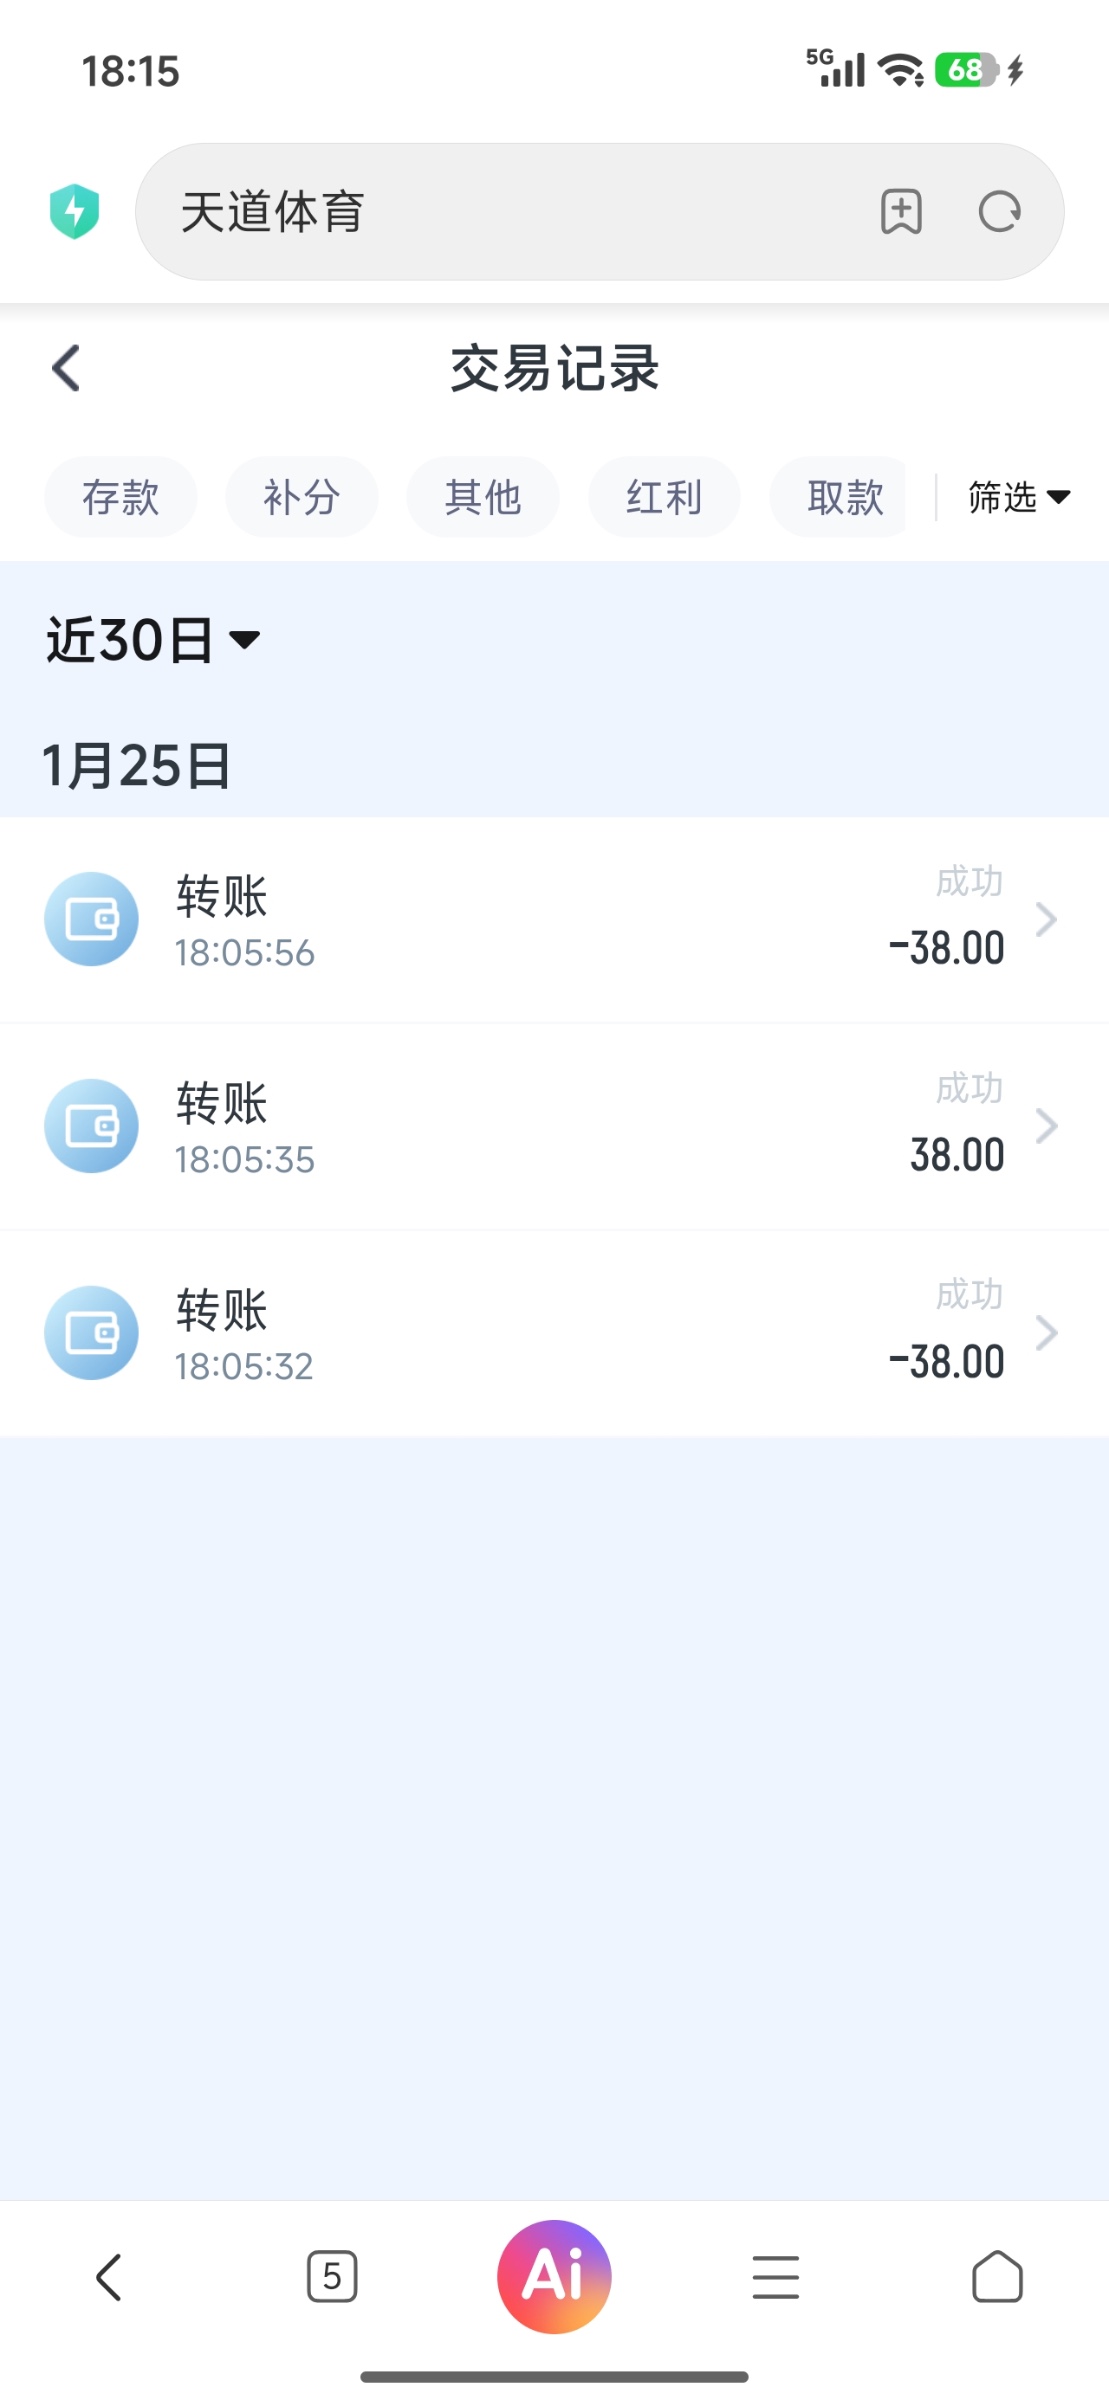The image size is (1109, 2400).
Task: Navigate back with bottom bar arrow
Action: tap(109, 2277)
